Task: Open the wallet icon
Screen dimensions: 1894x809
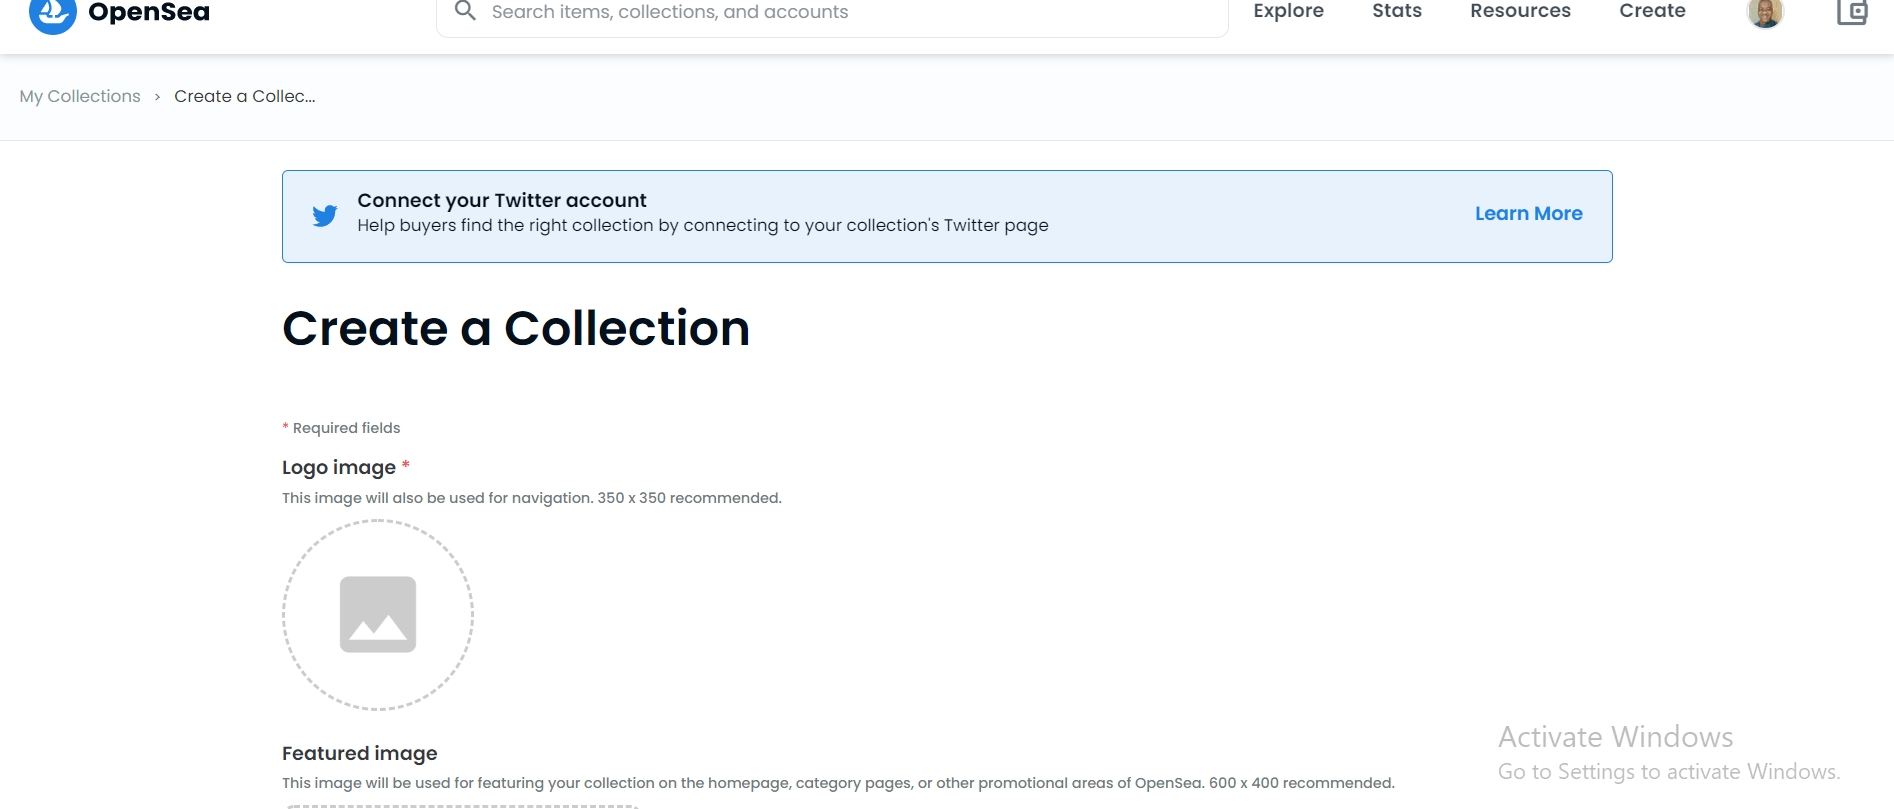Action: [1852, 12]
